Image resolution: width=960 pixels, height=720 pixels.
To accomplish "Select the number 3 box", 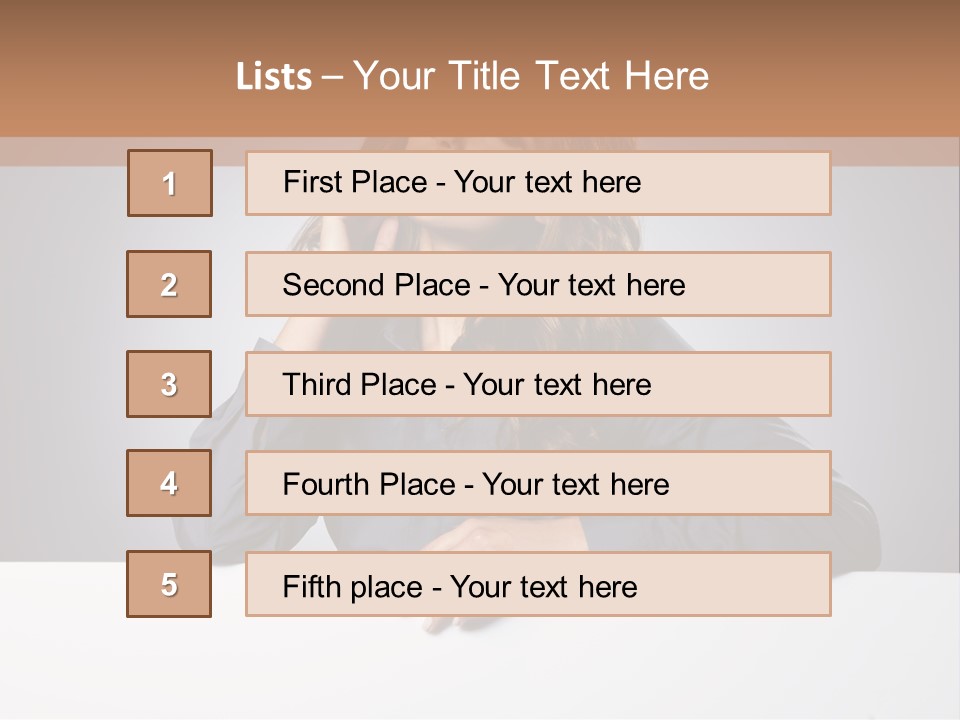I will point(169,384).
